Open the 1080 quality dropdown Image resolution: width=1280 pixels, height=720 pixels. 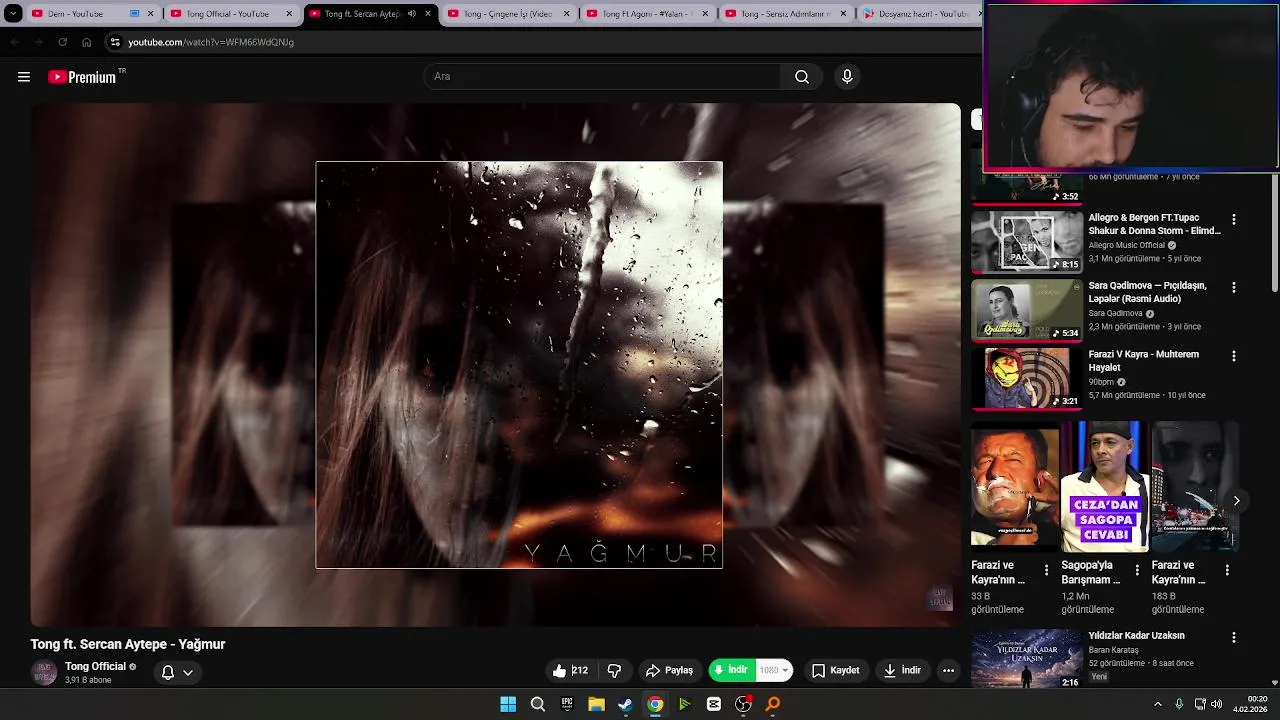point(775,670)
